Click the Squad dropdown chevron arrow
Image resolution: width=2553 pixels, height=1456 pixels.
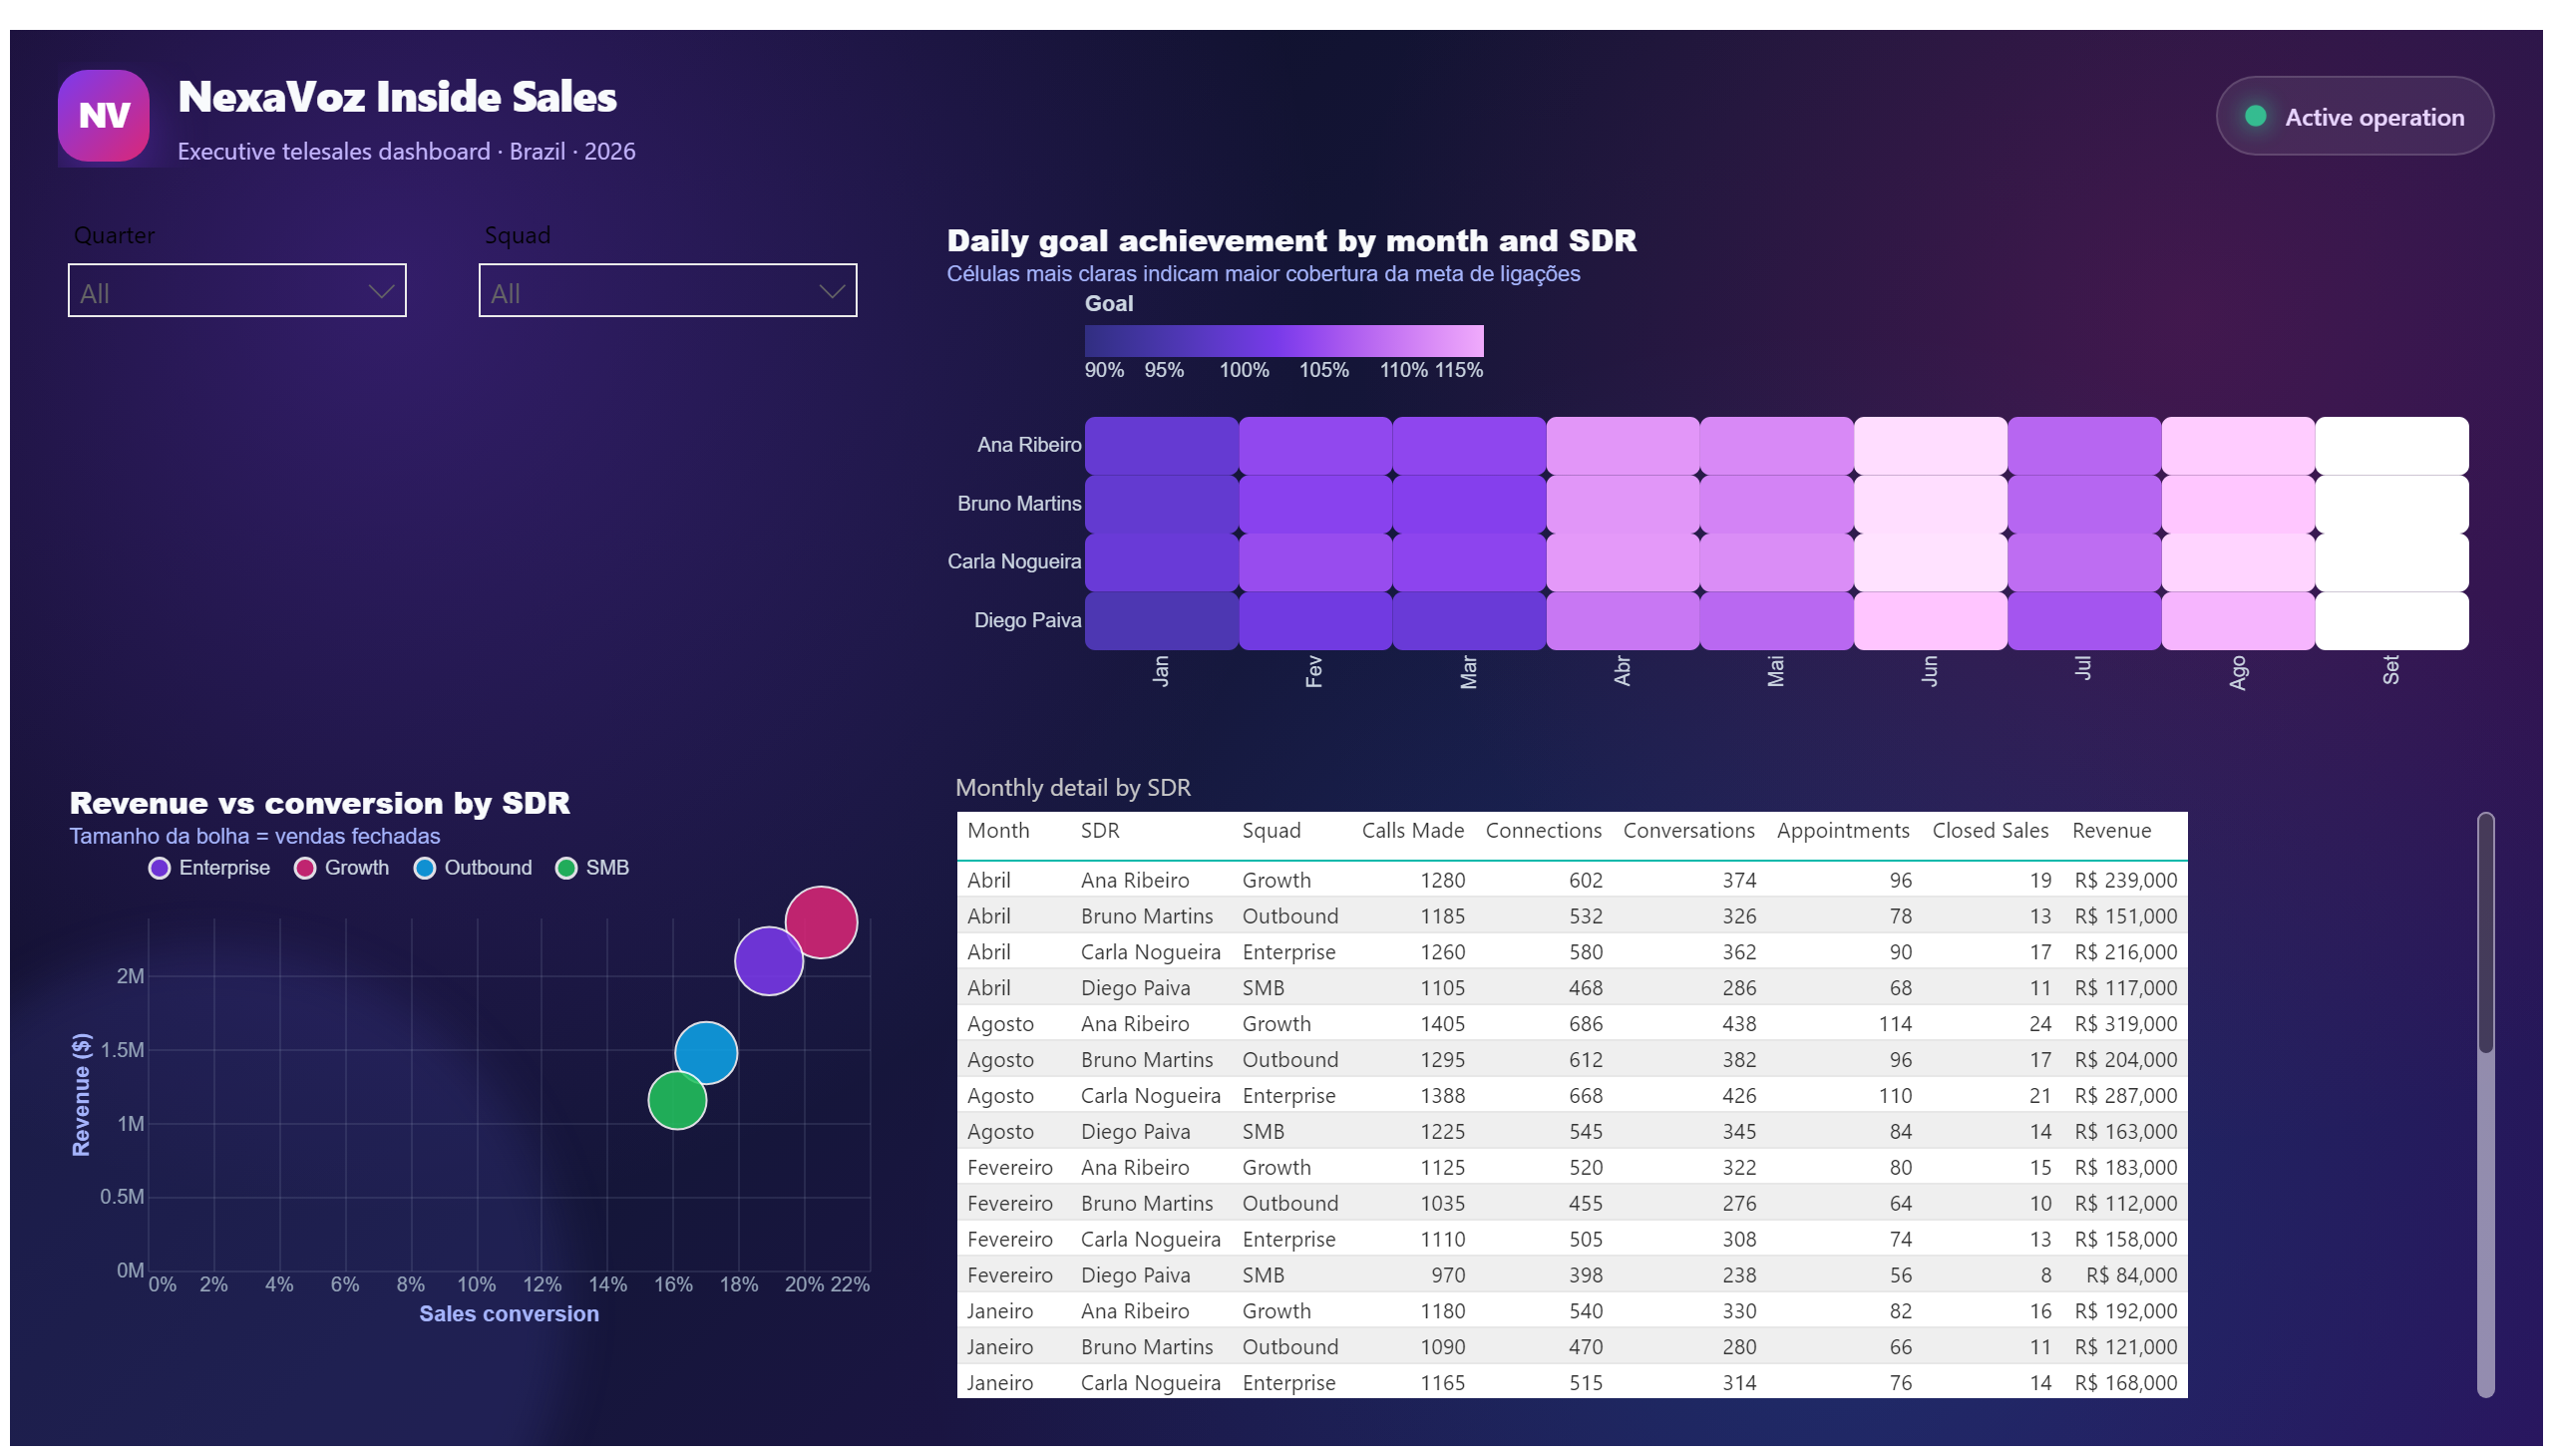(831, 292)
